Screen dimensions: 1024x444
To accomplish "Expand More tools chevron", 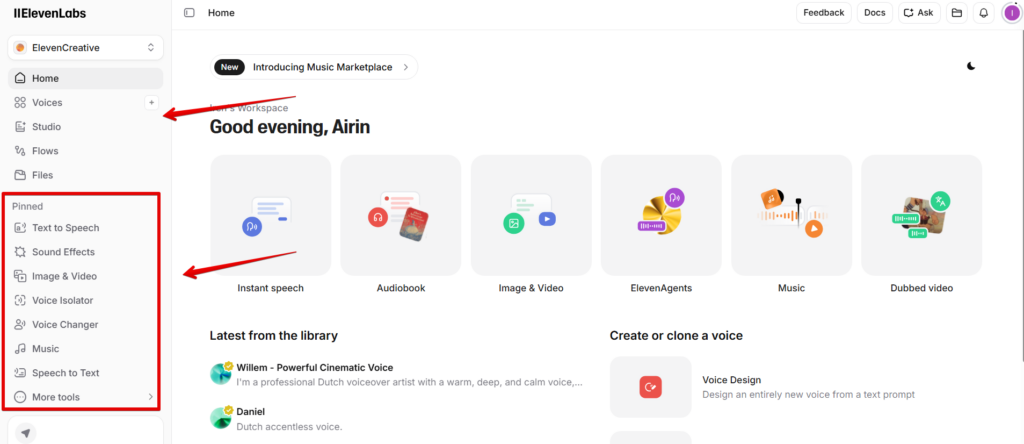I will tap(150, 397).
